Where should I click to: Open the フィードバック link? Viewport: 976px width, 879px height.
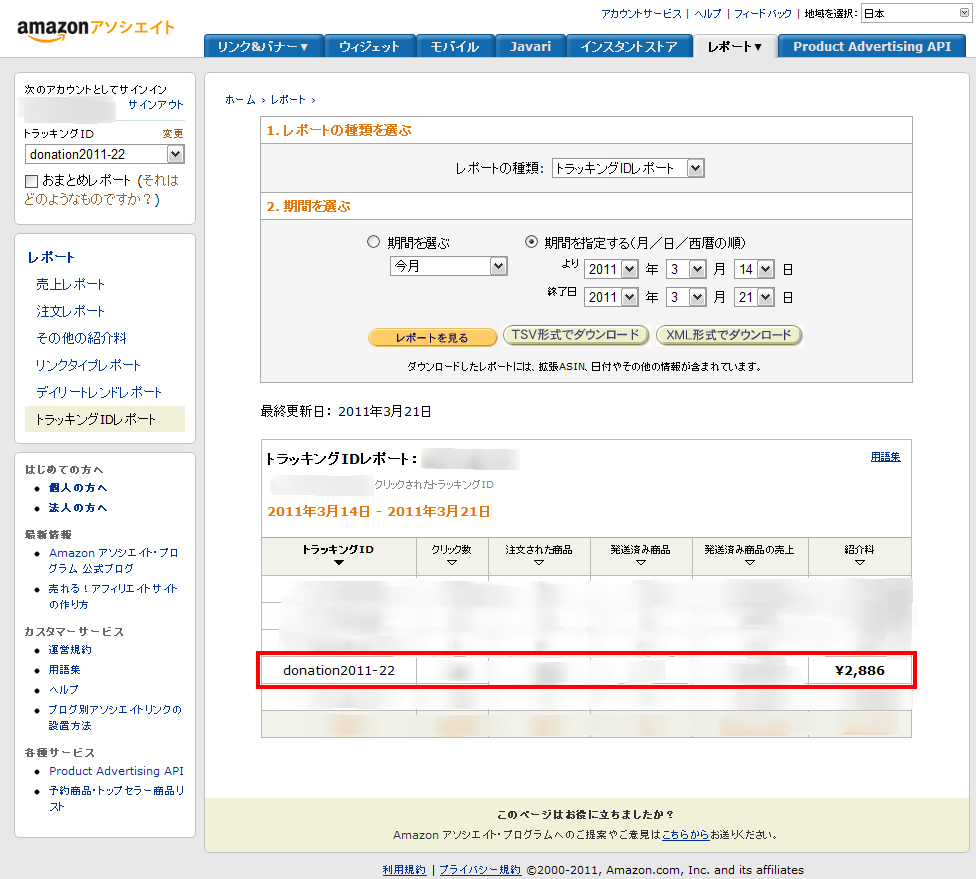(x=762, y=14)
